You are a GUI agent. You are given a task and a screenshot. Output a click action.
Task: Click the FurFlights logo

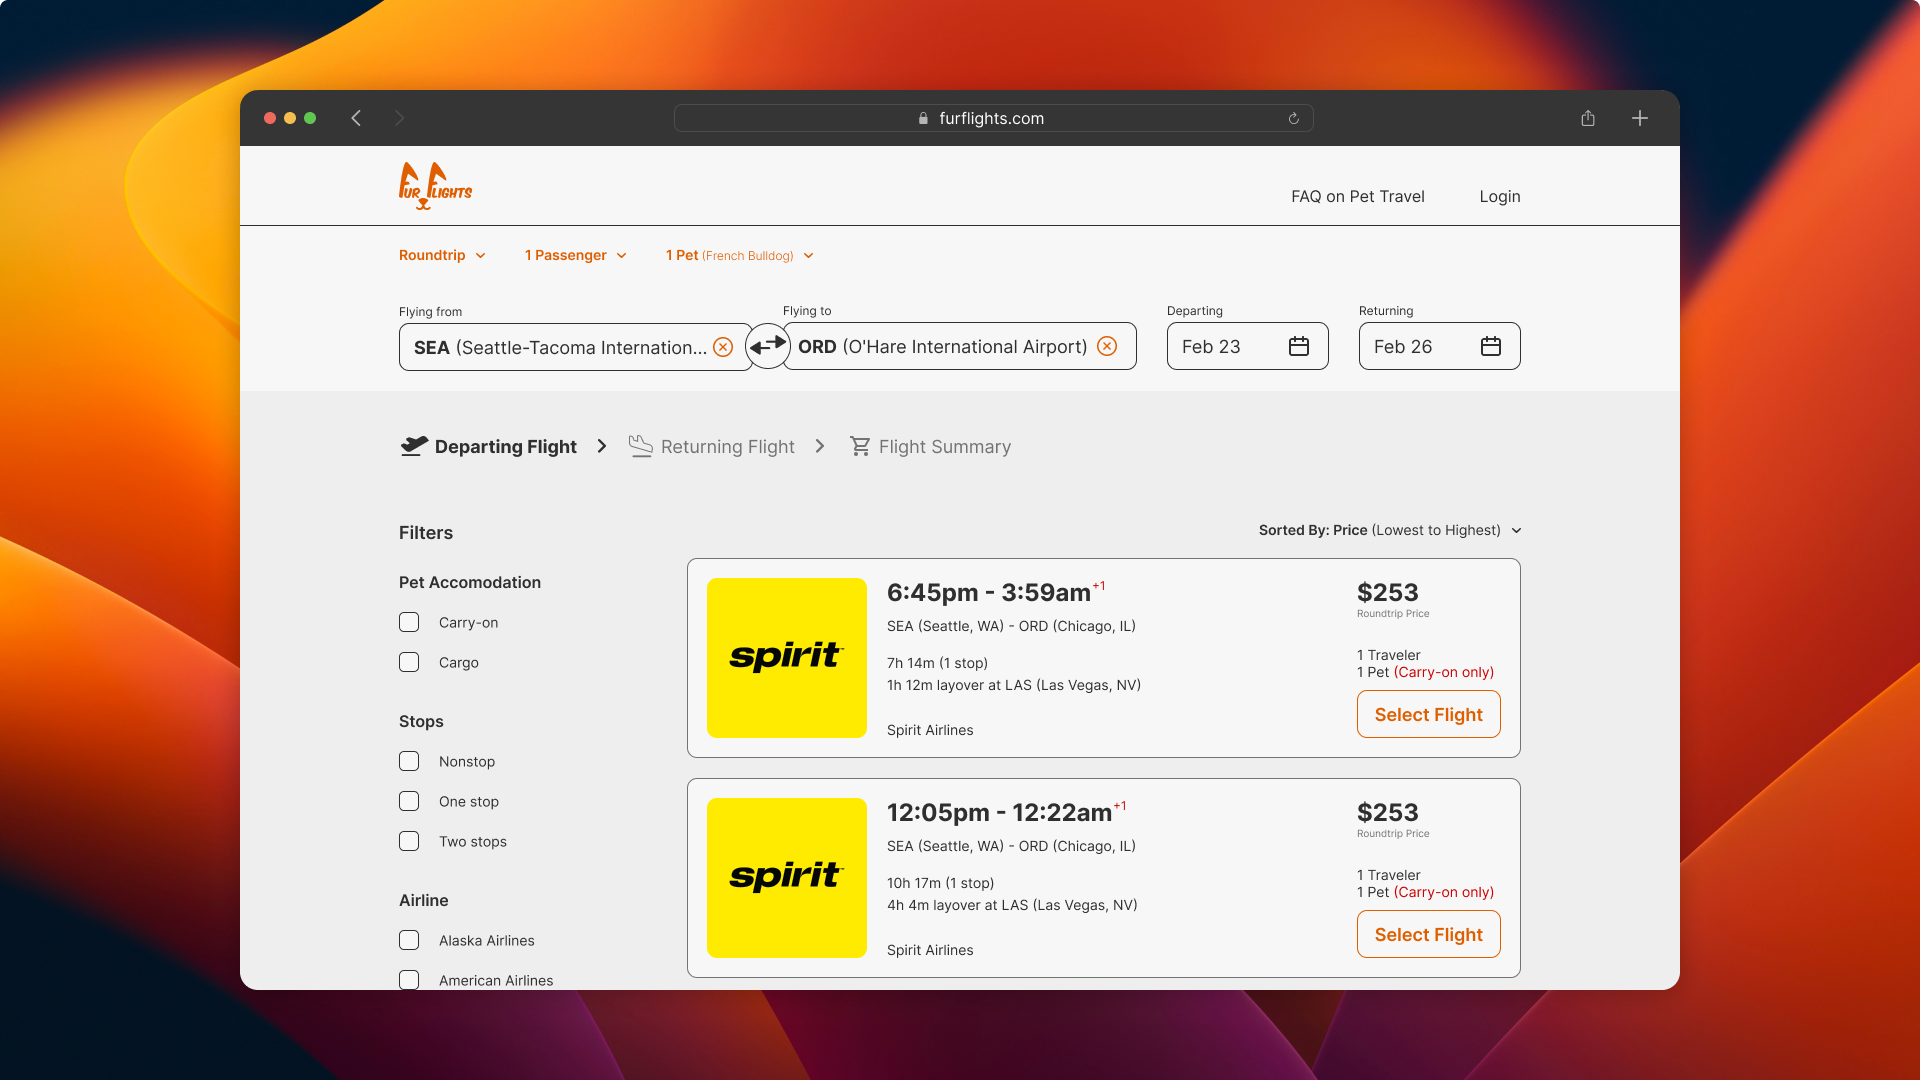point(435,186)
